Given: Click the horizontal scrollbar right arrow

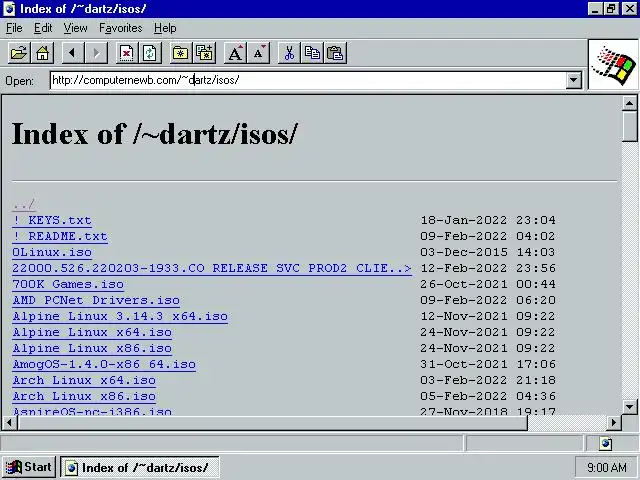Looking at the screenshot, I should pos(614,423).
